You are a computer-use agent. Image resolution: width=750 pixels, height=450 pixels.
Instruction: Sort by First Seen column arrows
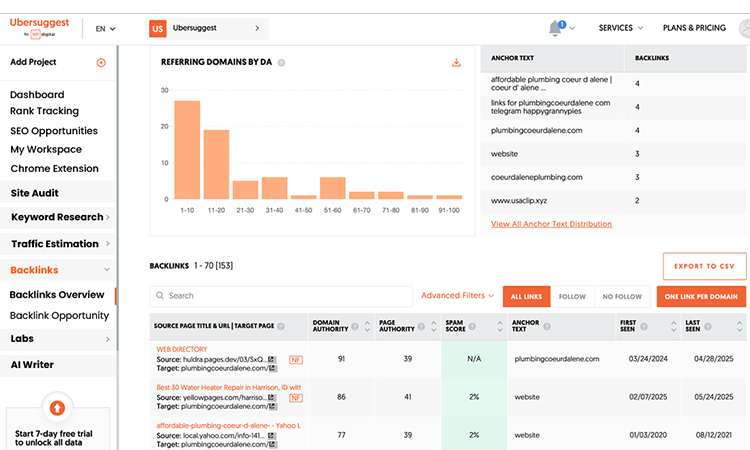673,326
